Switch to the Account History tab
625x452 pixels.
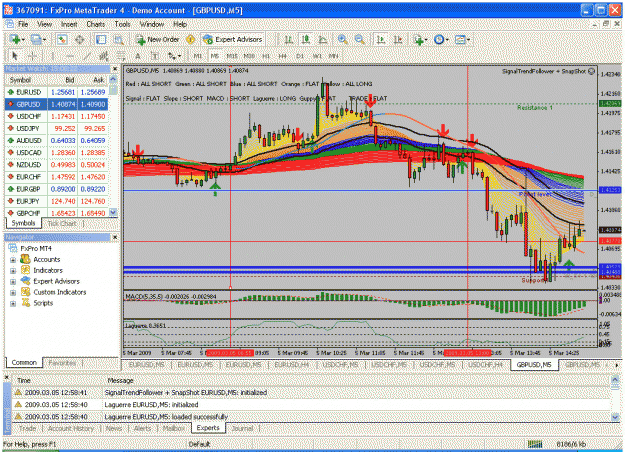coord(71,428)
